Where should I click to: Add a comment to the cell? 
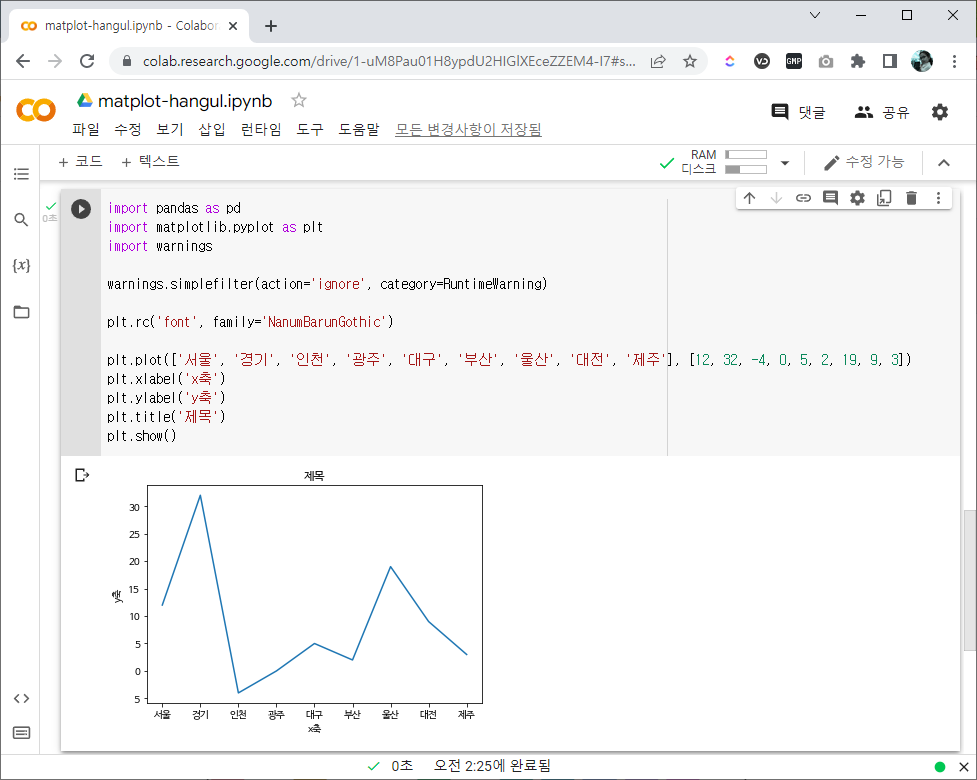tap(830, 198)
